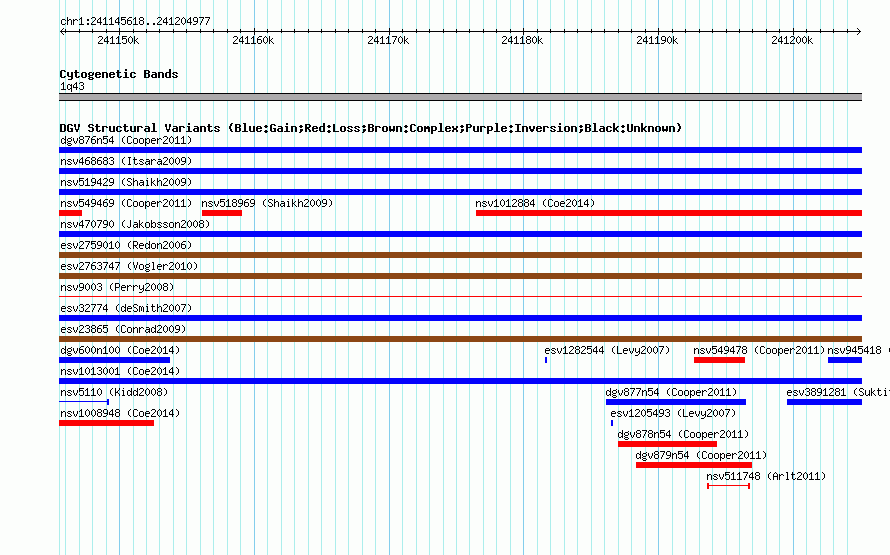Viewport: 890px width, 555px height.
Task: Click the Cytogenetic Bands track title
Action: (x=119, y=74)
